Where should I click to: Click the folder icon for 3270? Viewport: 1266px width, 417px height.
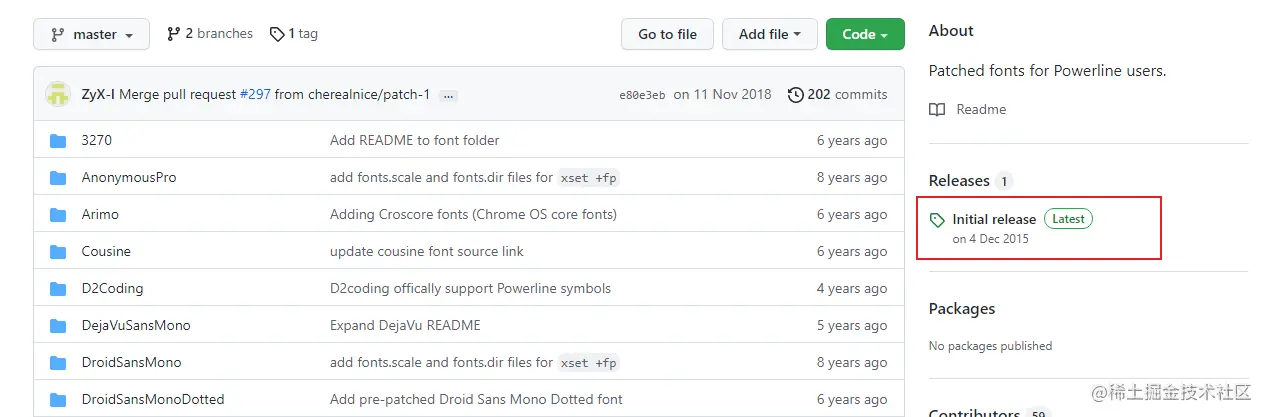[x=58, y=141]
